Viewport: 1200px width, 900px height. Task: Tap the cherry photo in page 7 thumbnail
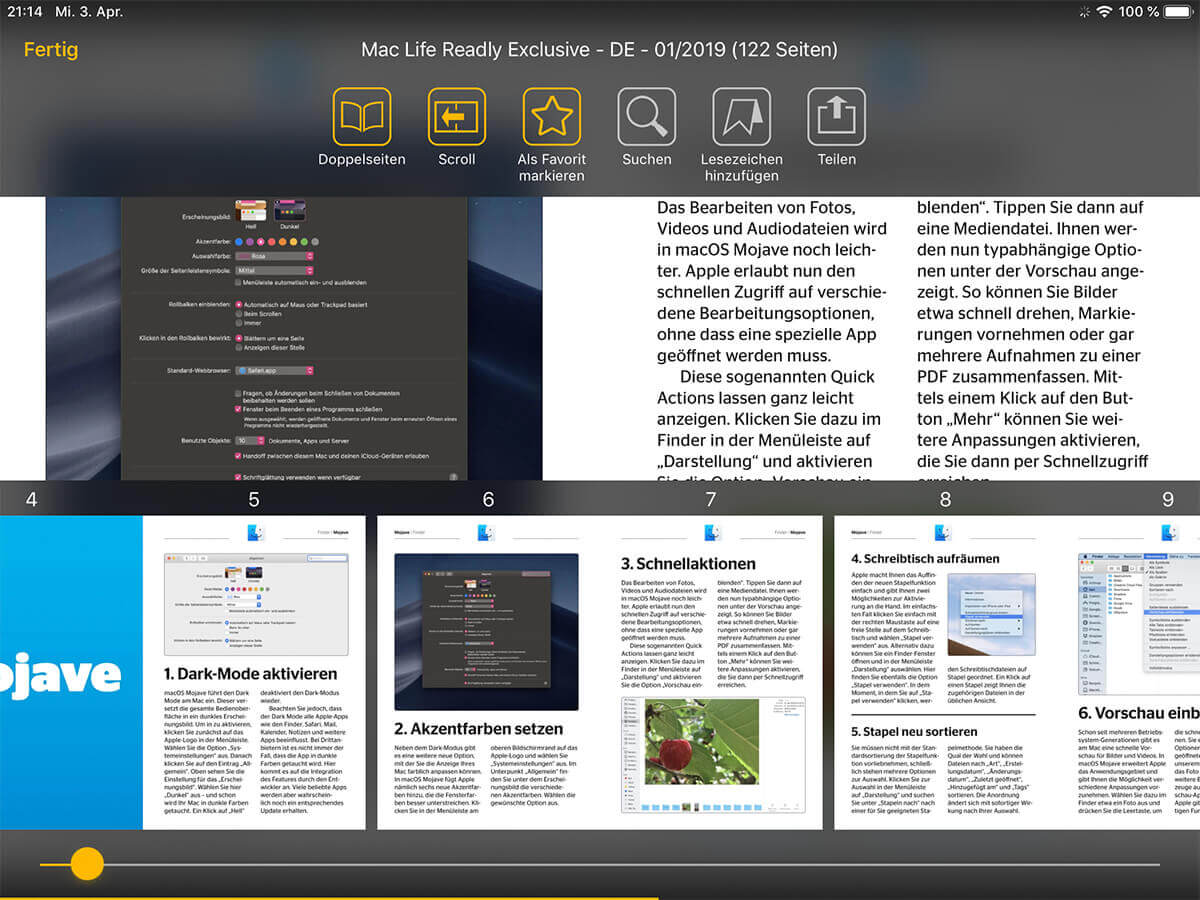[x=701, y=741]
